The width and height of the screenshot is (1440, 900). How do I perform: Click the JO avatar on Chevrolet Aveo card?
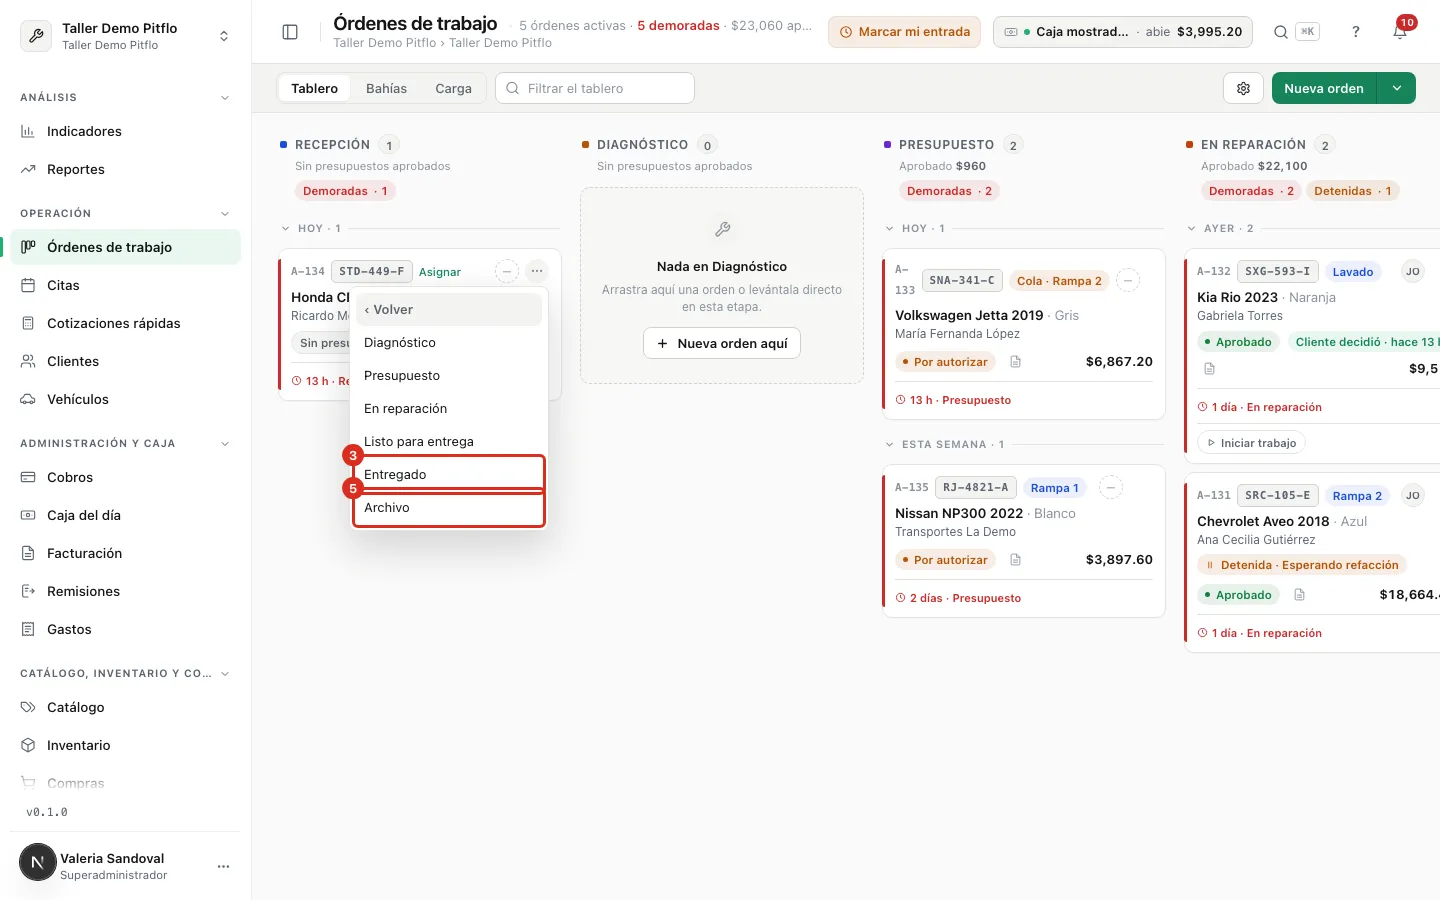coord(1412,495)
